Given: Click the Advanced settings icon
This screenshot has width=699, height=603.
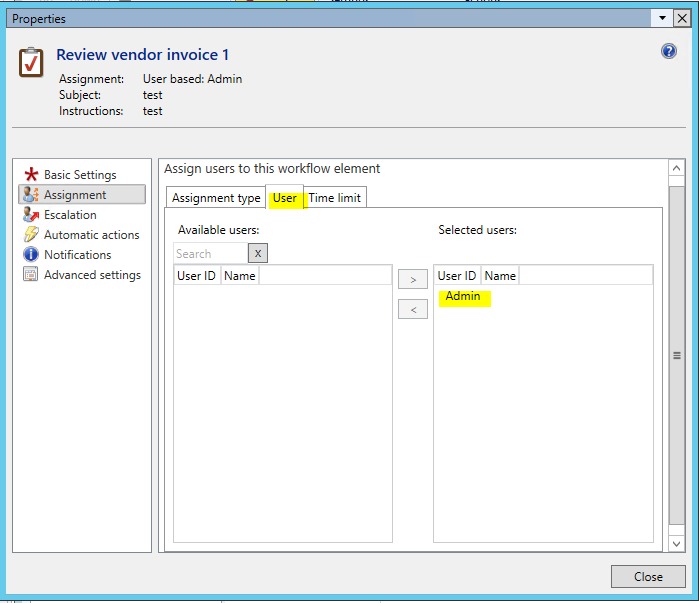Looking at the screenshot, I should [x=31, y=275].
